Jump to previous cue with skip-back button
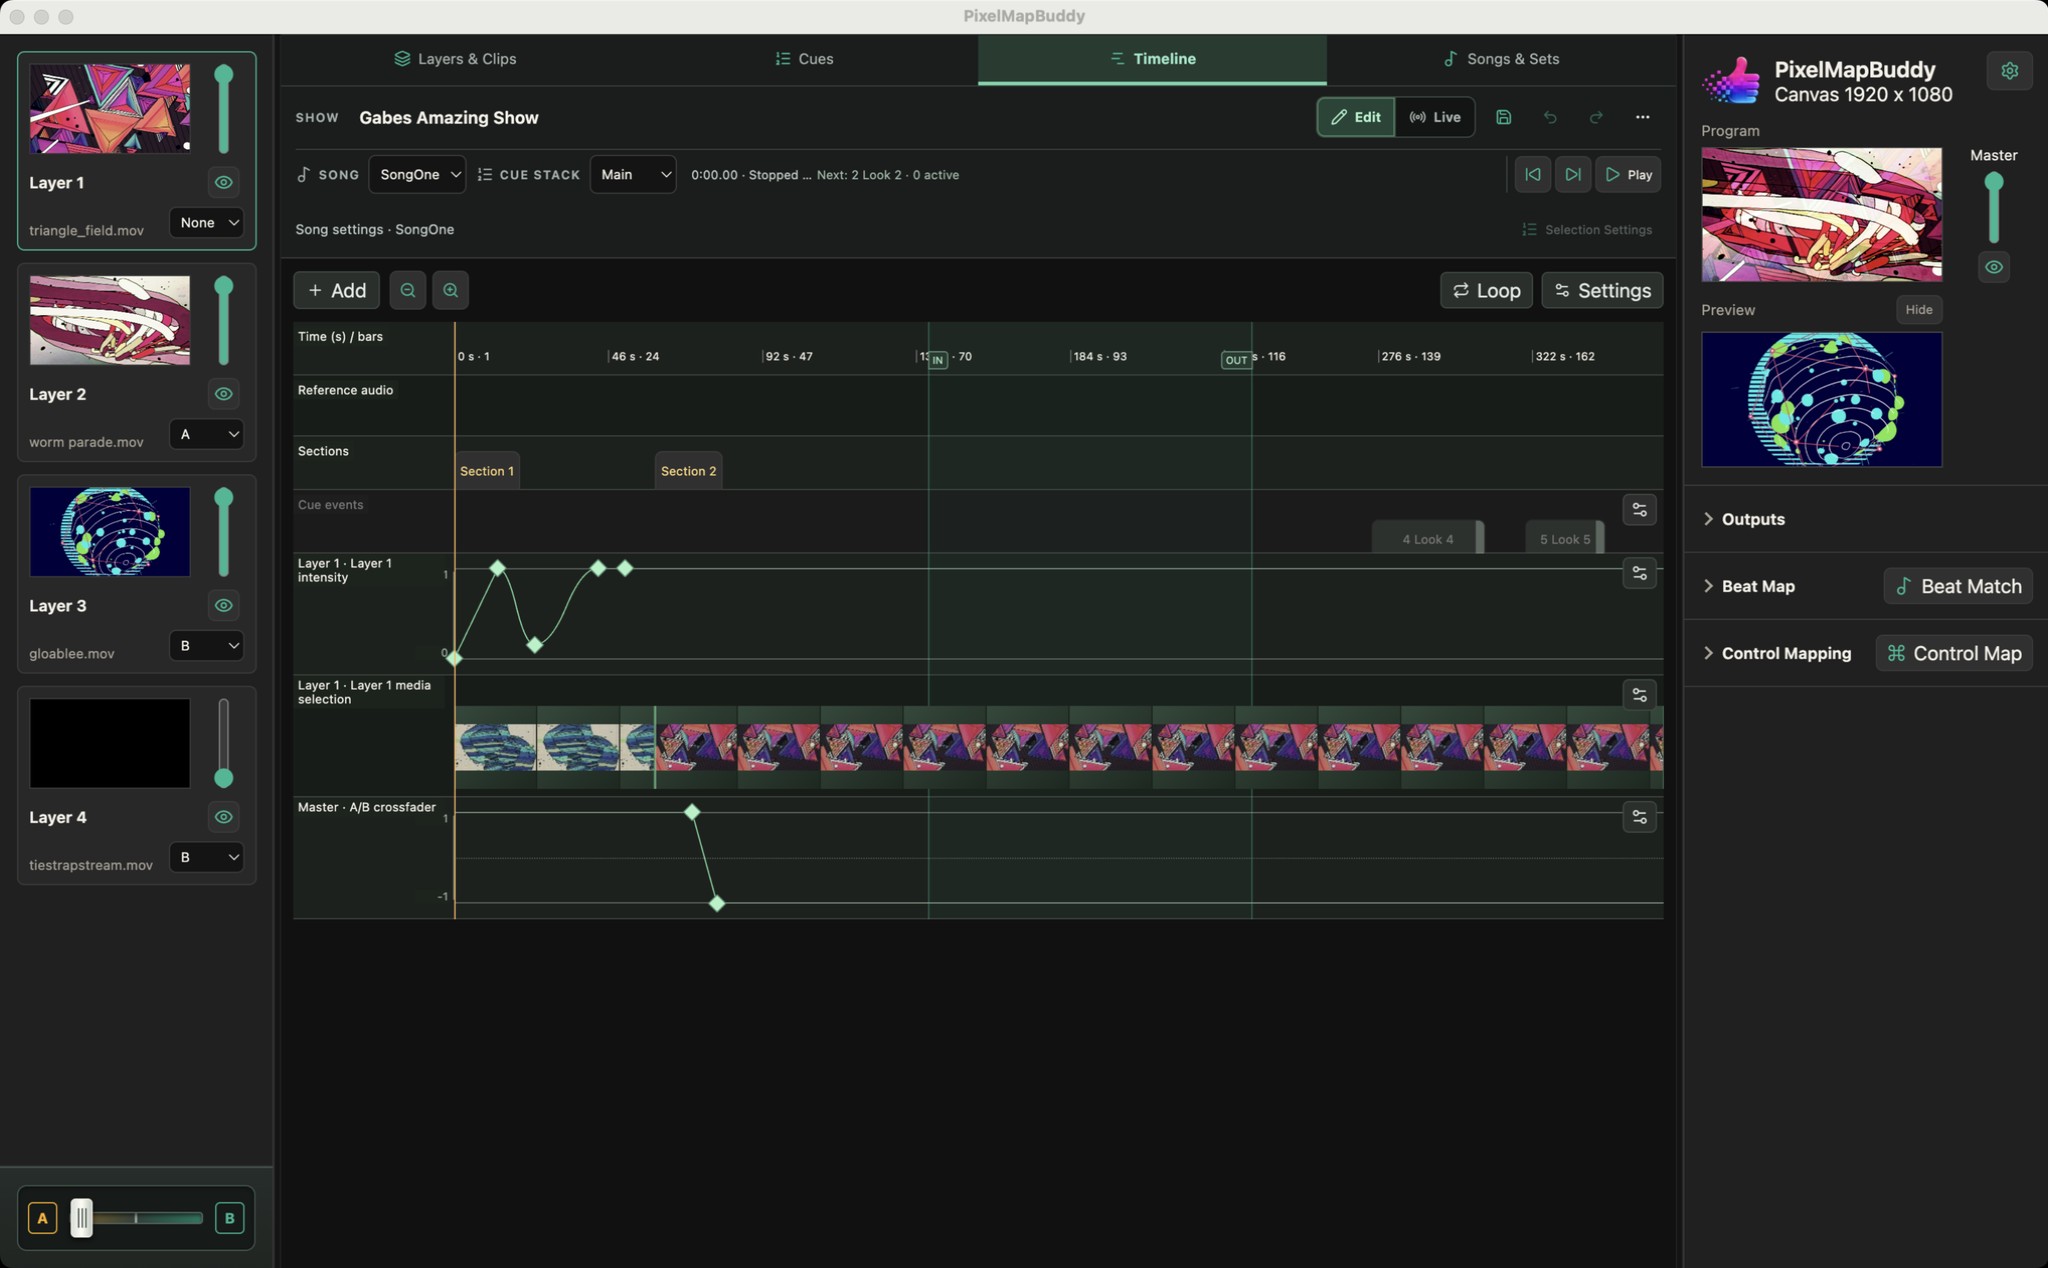The width and height of the screenshot is (2048, 1268). pyautogui.click(x=1532, y=174)
